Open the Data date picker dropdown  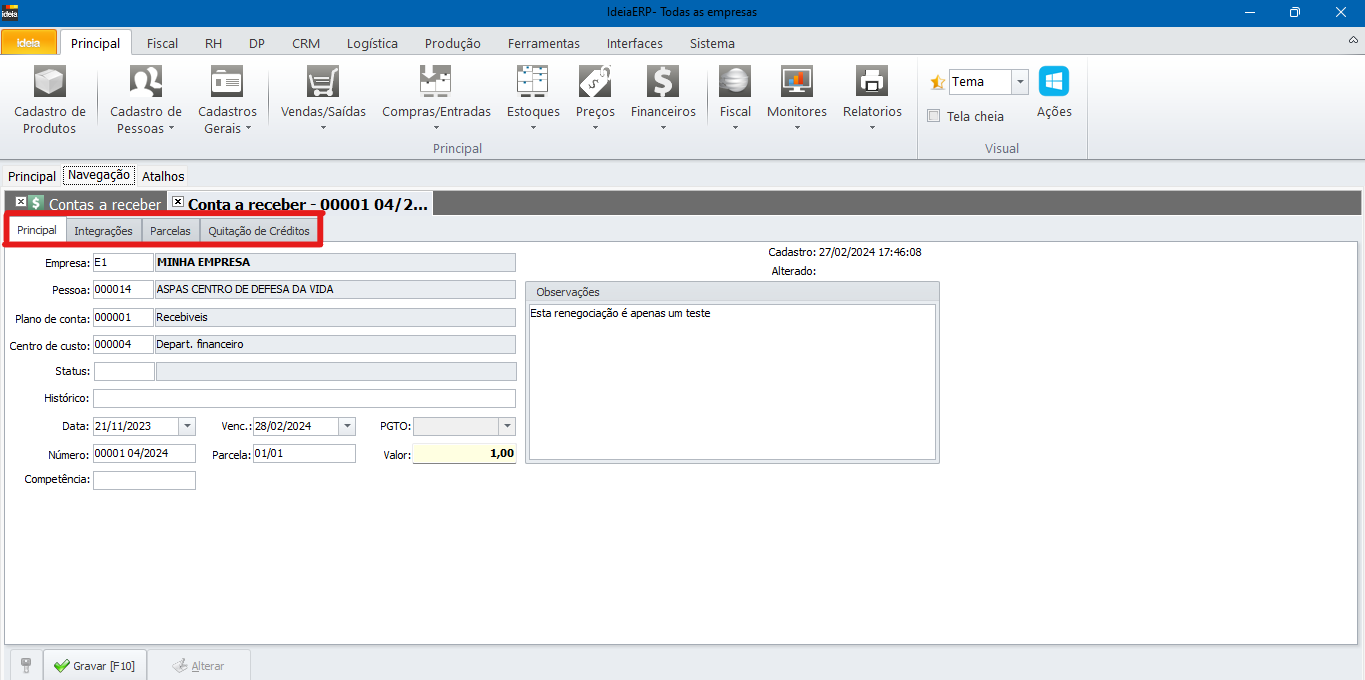187,426
